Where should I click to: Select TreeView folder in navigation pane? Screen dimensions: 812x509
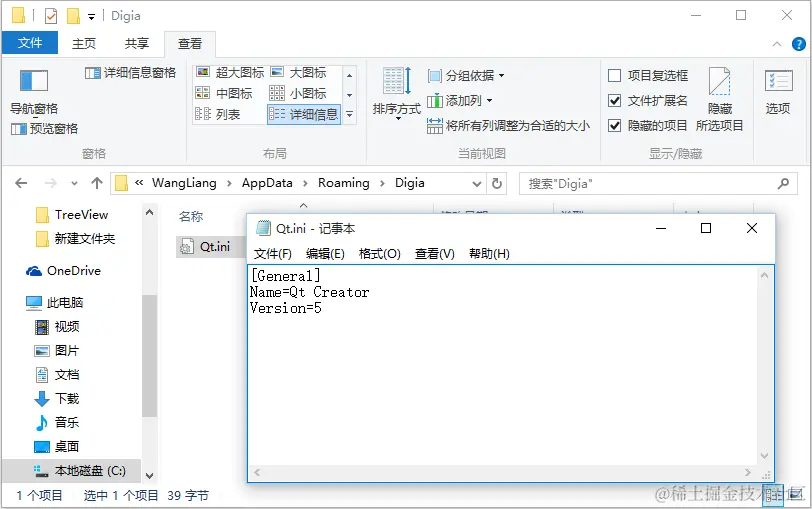coord(72,215)
